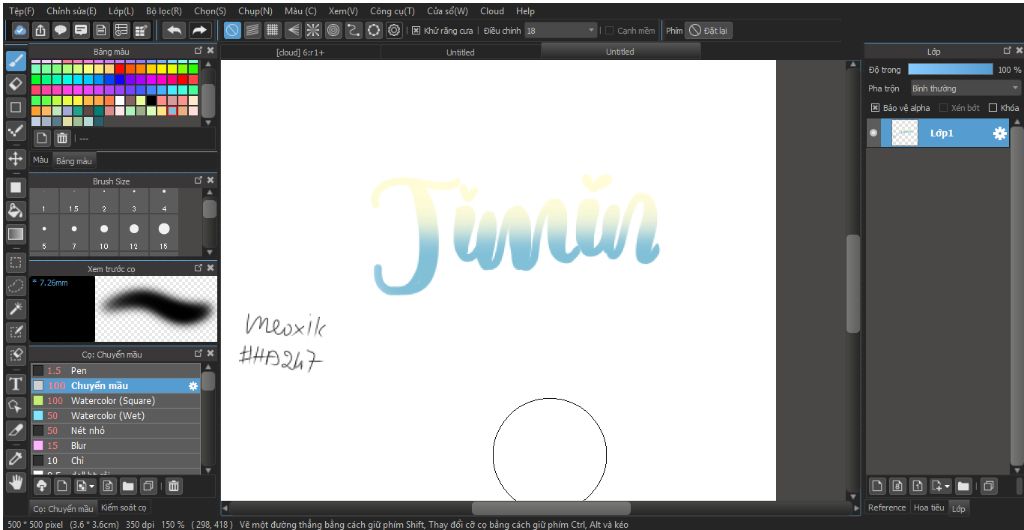Select the Brush tool in left toolbar
Viewport: 1024px width, 530px height.
(16, 61)
